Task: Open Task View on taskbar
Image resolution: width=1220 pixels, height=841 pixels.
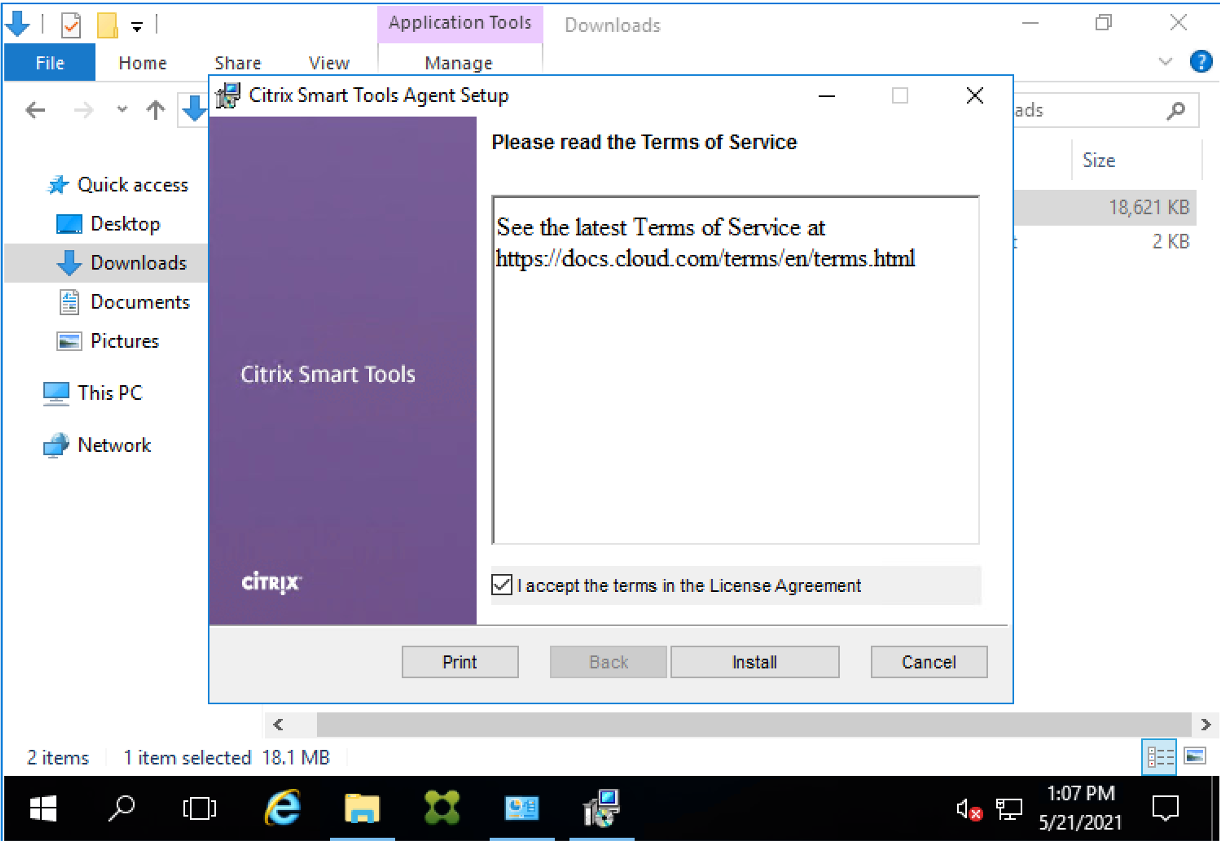Action: tap(200, 809)
